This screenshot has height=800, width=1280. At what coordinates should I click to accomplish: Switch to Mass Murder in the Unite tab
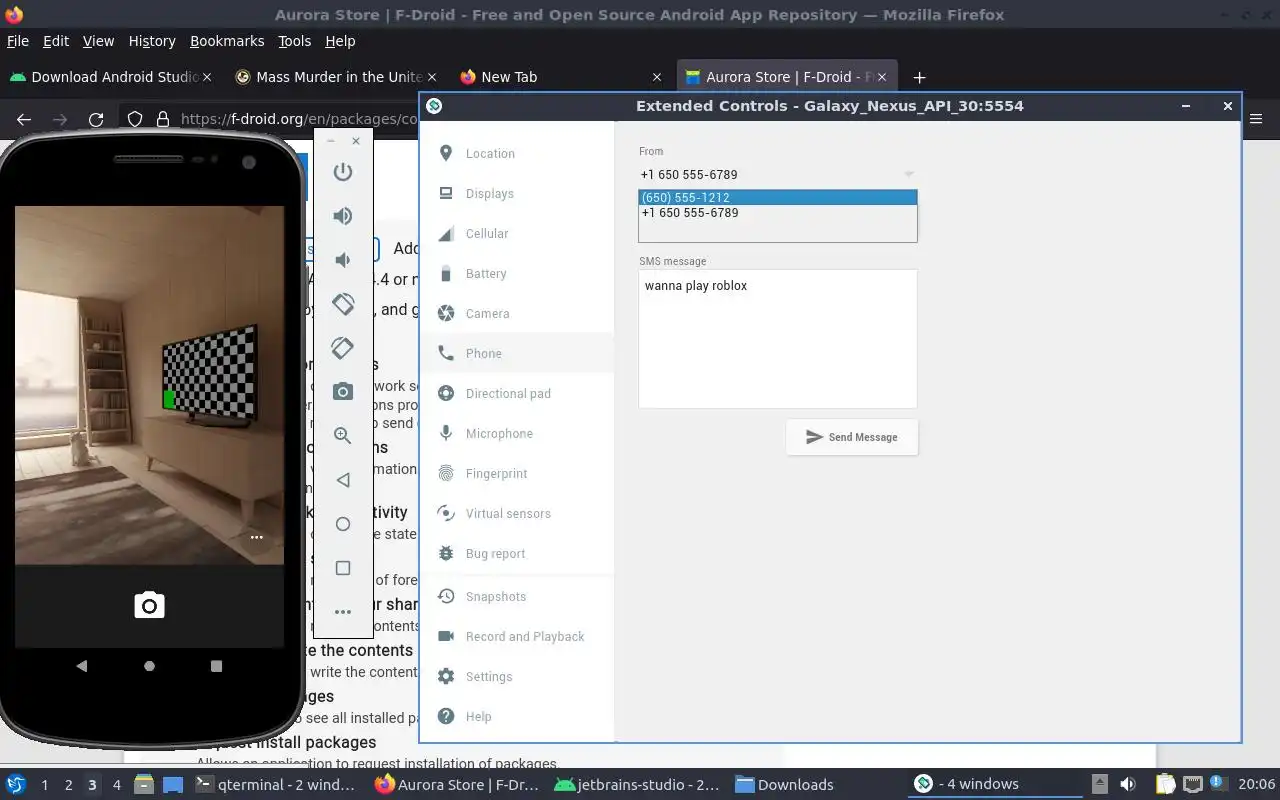335,77
